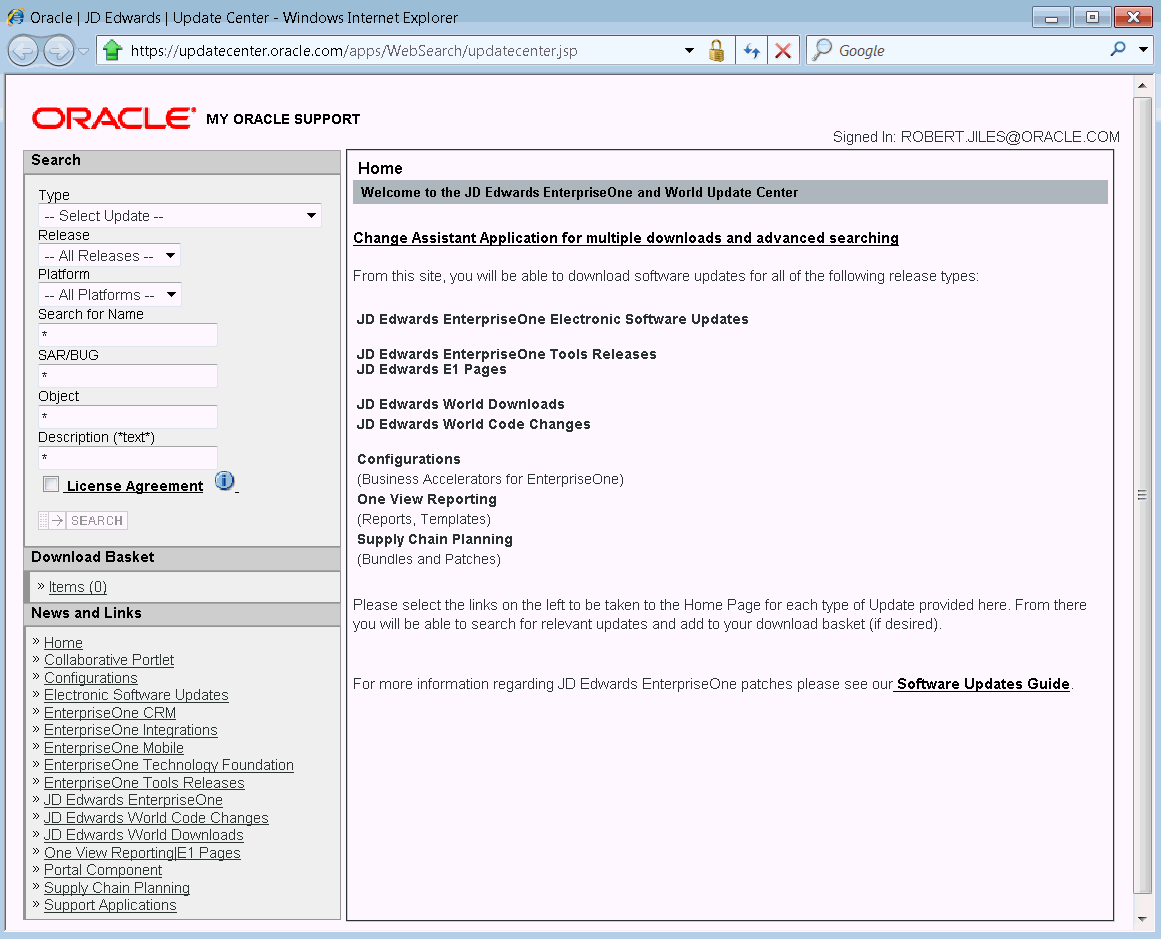
Task: Click the red Stop loading icon
Action: (x=783, y=50)
